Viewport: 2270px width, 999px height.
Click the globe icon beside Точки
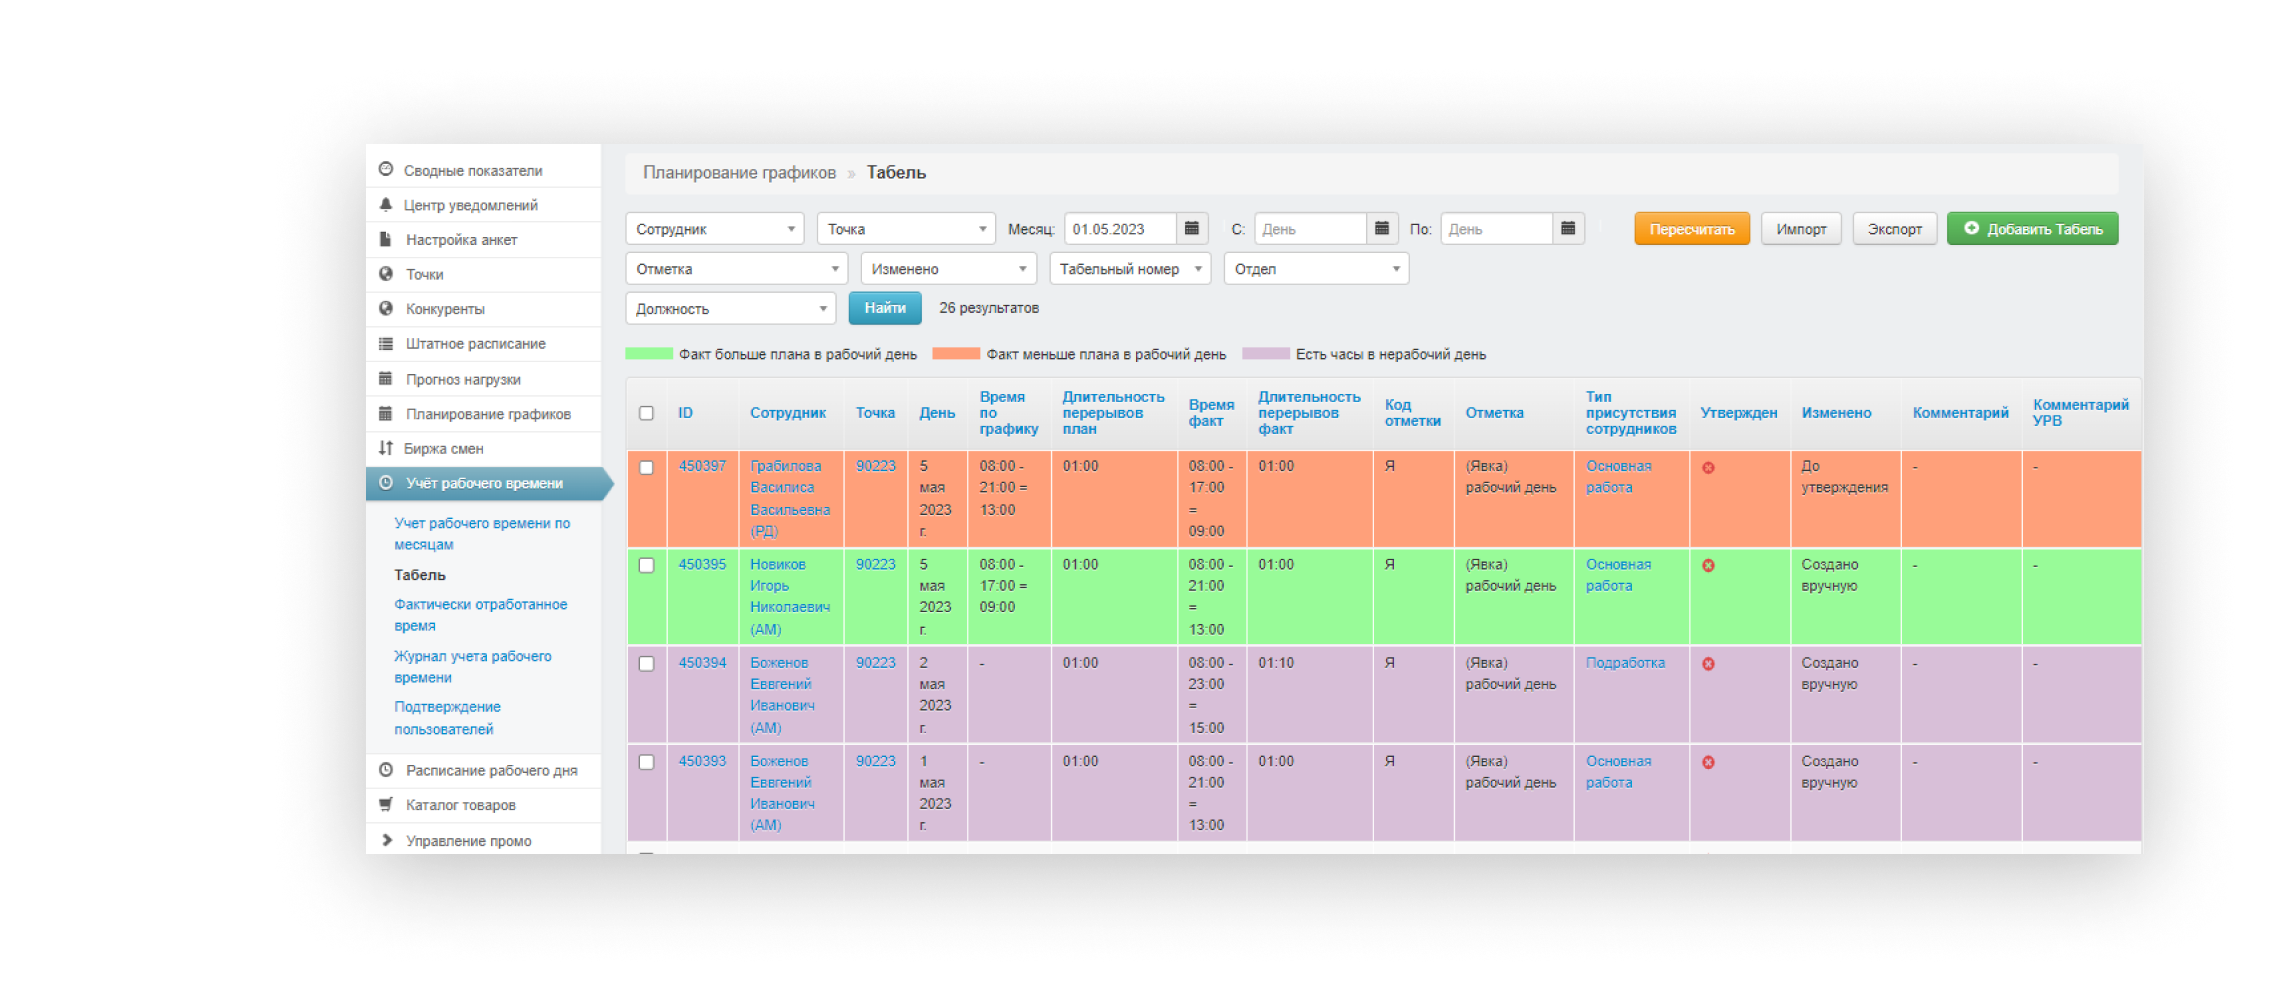(386, 274)
